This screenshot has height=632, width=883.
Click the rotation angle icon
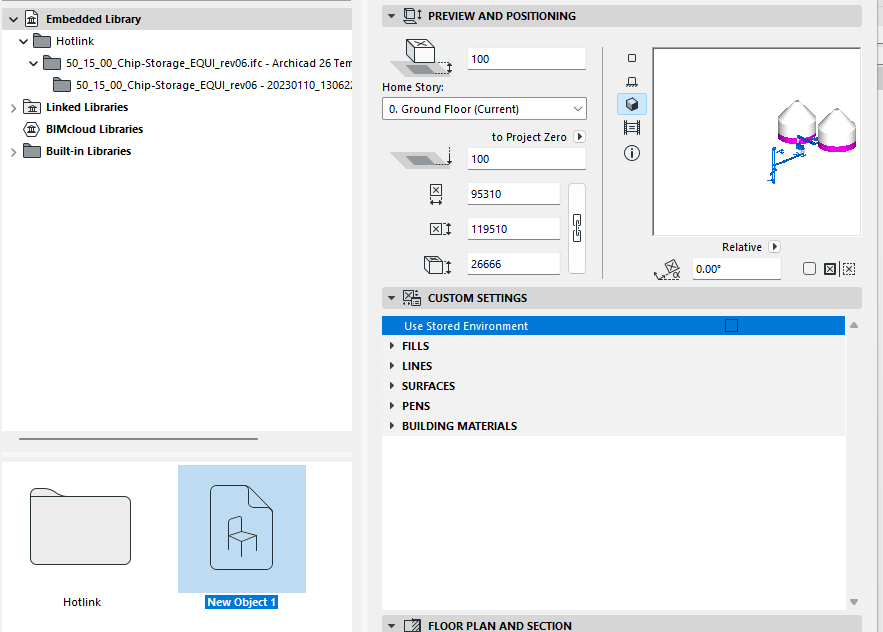pos(667,269)
